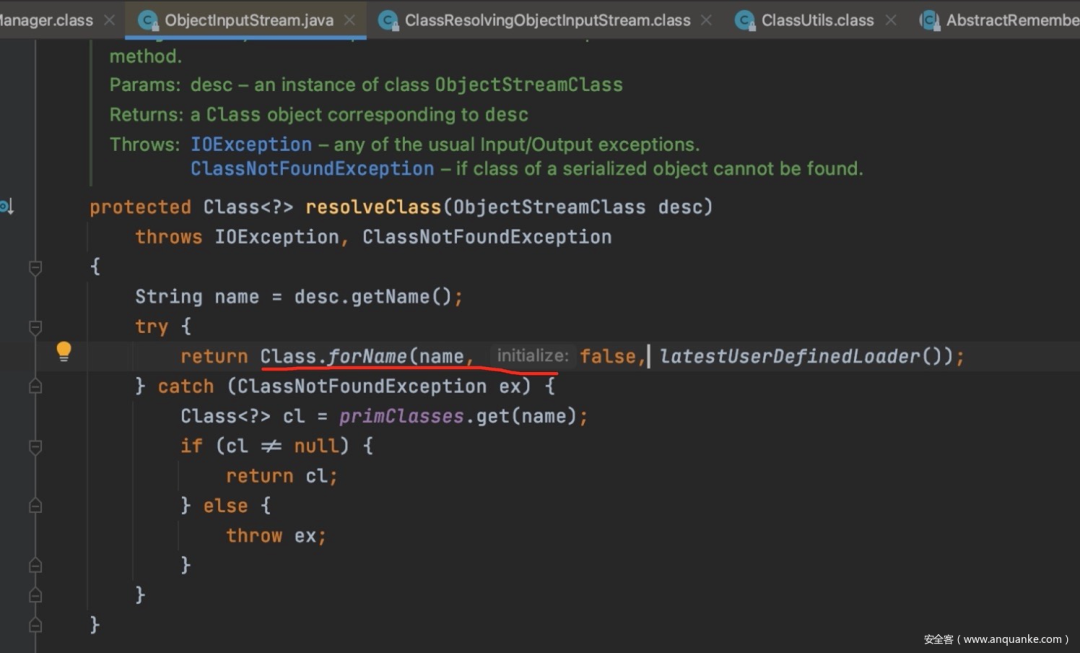Place the cursor on latestUserDefinedLoader()
The width and height of the screenshot is (1080, 653).
800,357
